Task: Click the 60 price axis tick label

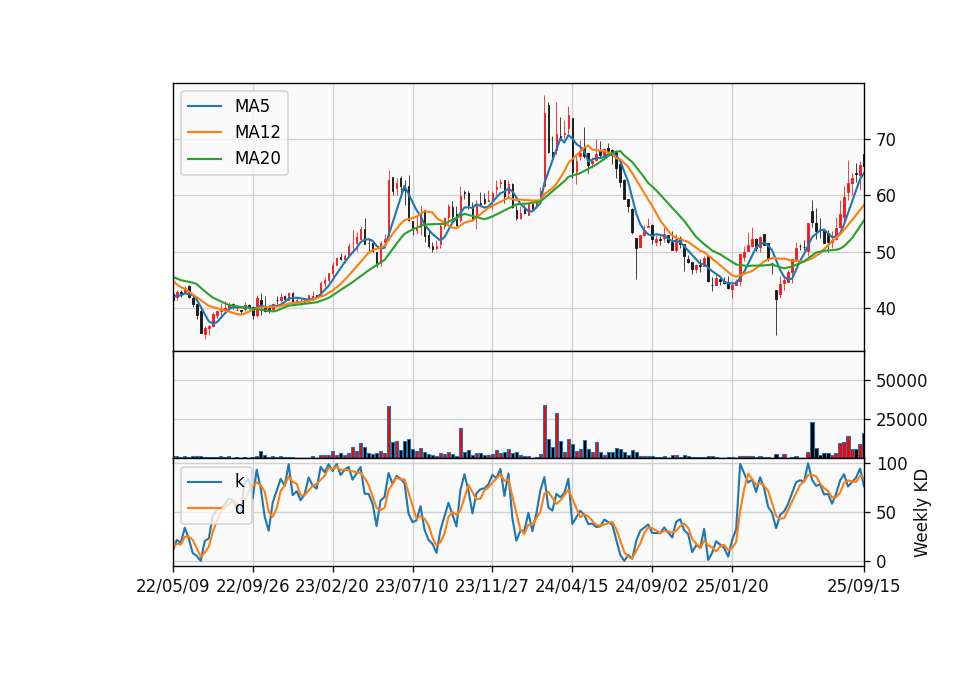Action: tap(886, 197)
